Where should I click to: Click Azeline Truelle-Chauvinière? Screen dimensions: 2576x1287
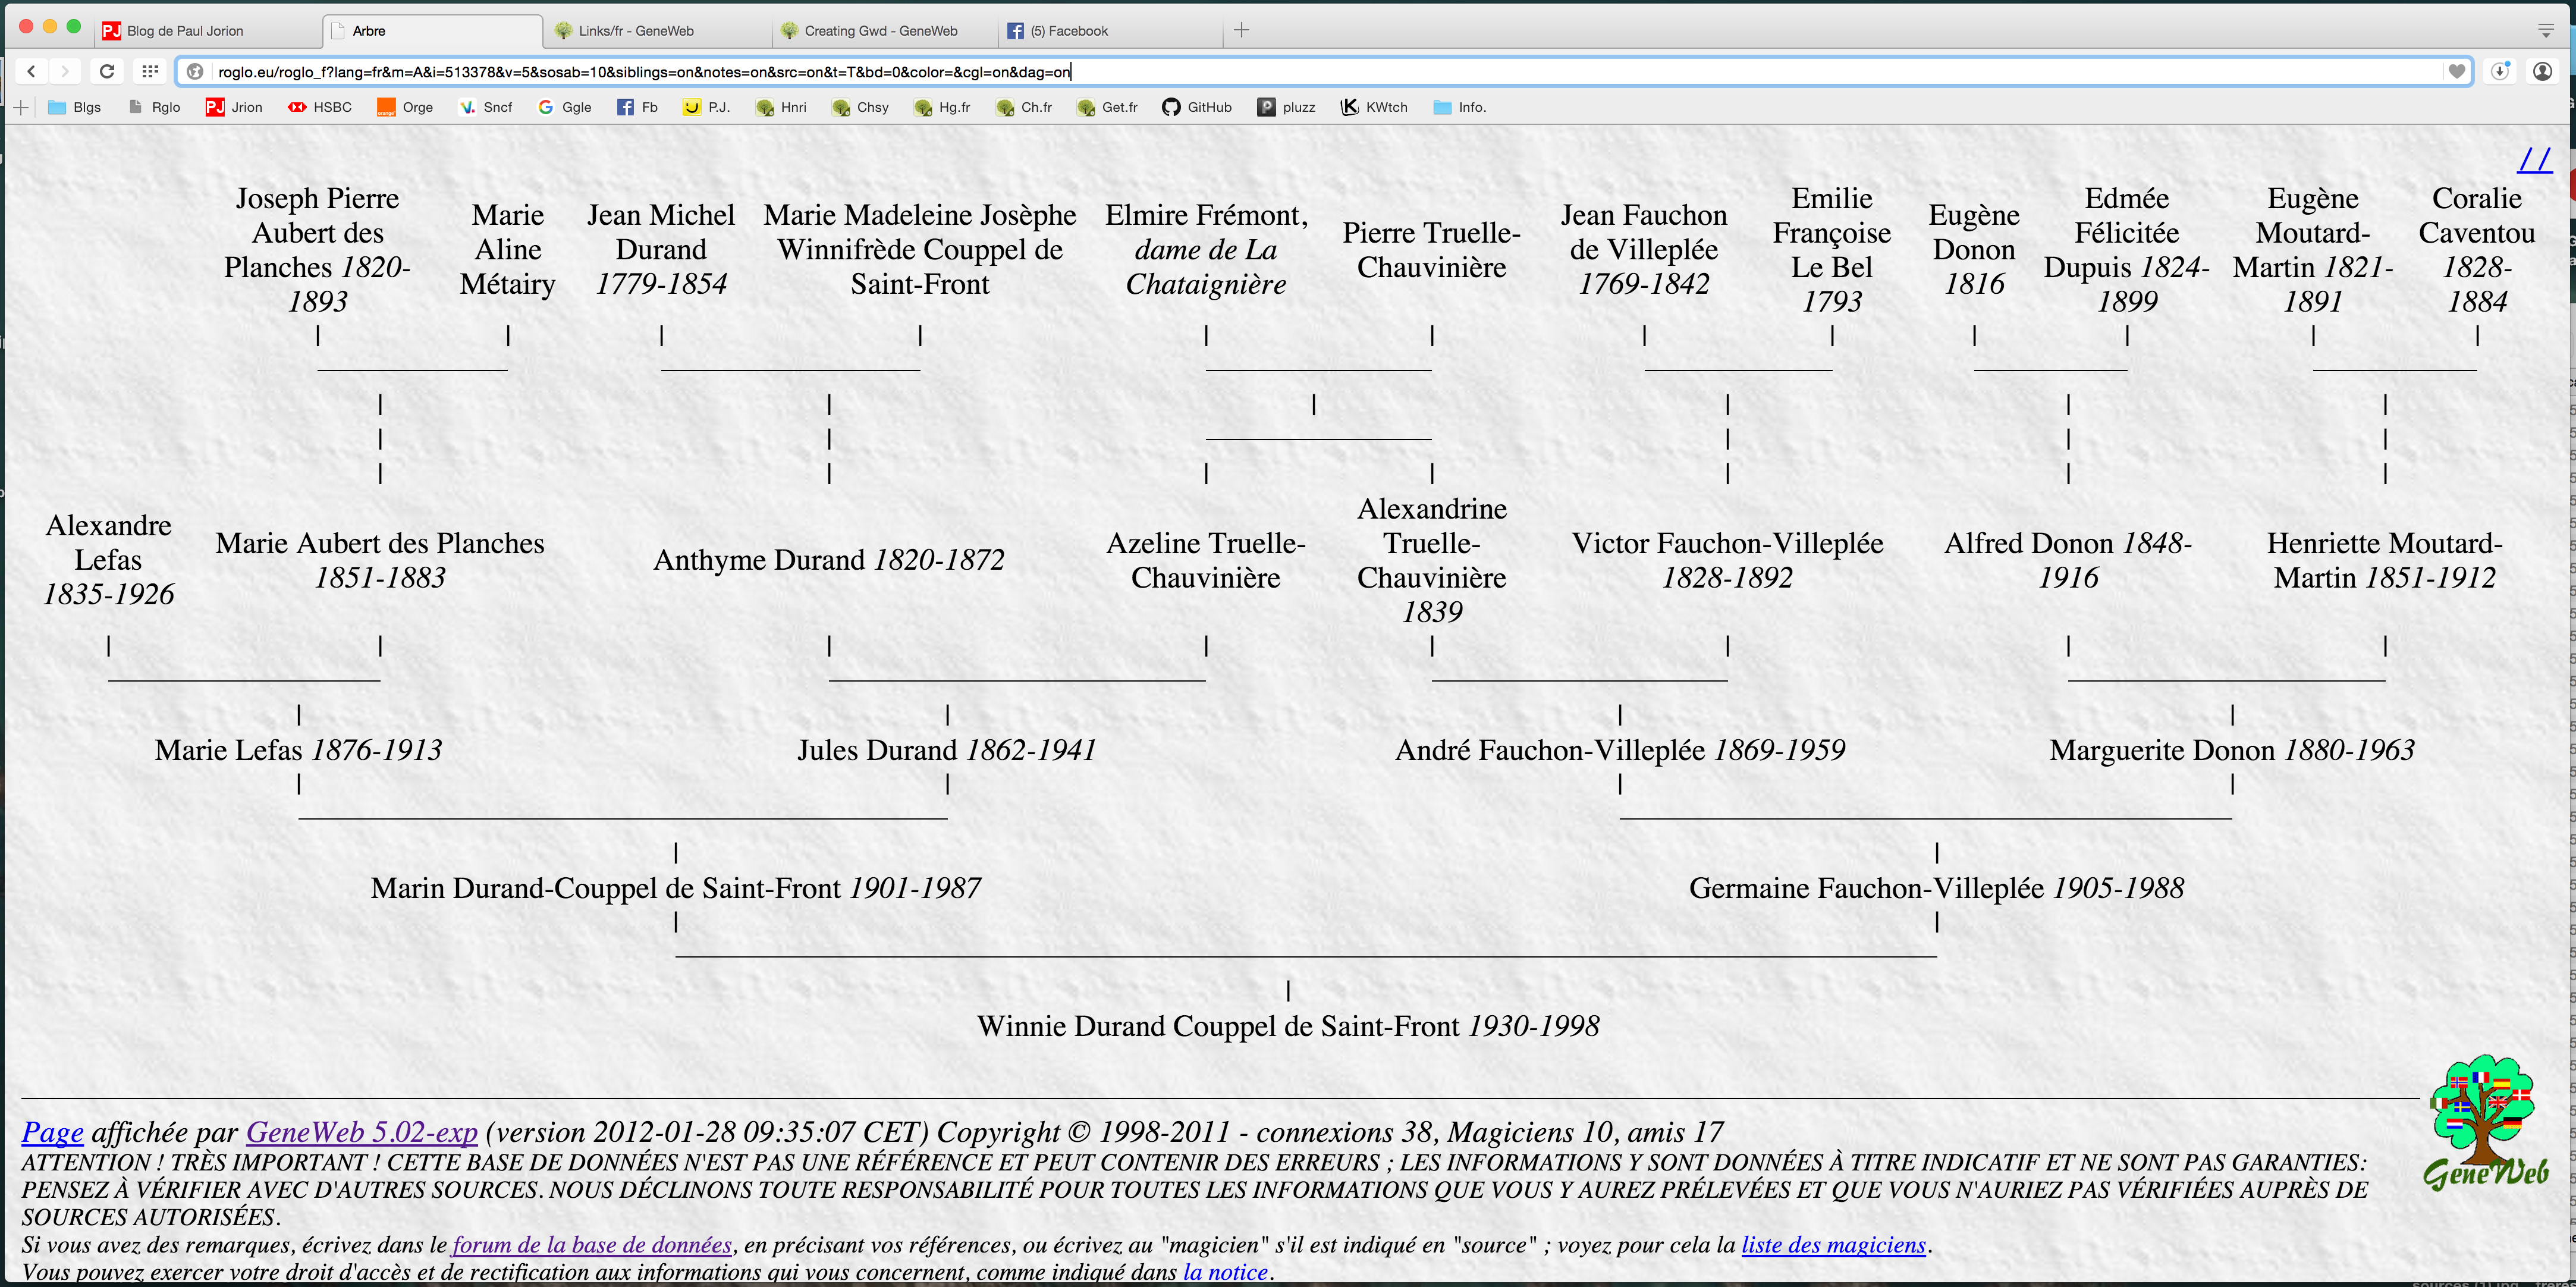1206,560
